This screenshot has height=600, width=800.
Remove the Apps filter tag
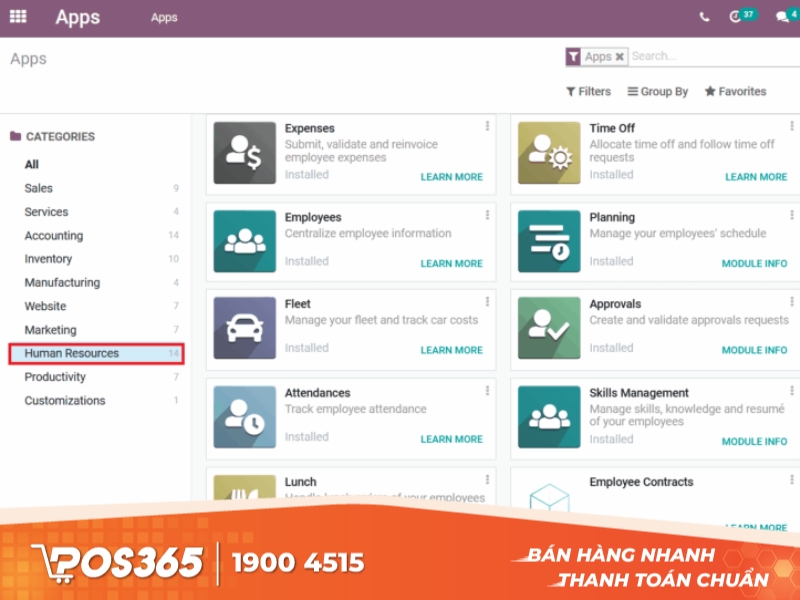[618, 57]
